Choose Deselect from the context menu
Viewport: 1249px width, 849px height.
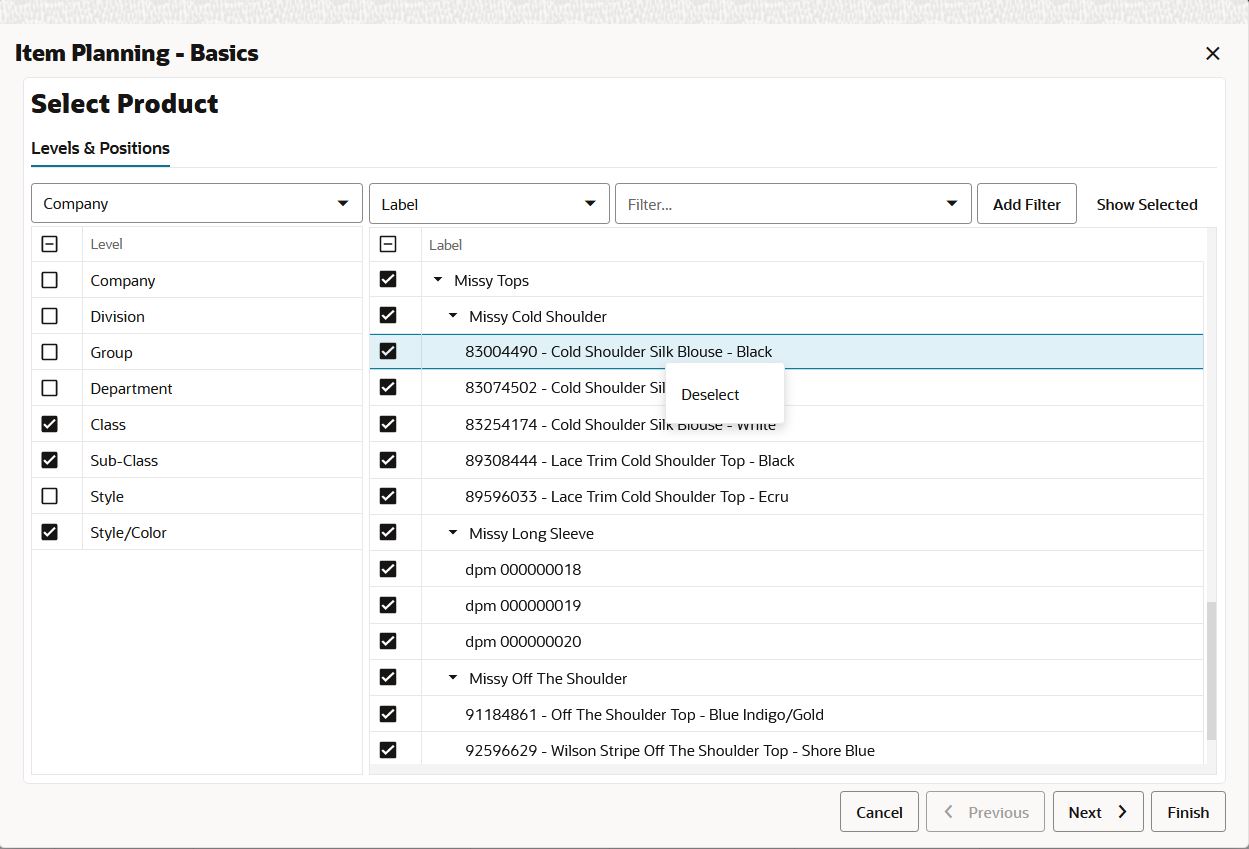coord(709,394)
